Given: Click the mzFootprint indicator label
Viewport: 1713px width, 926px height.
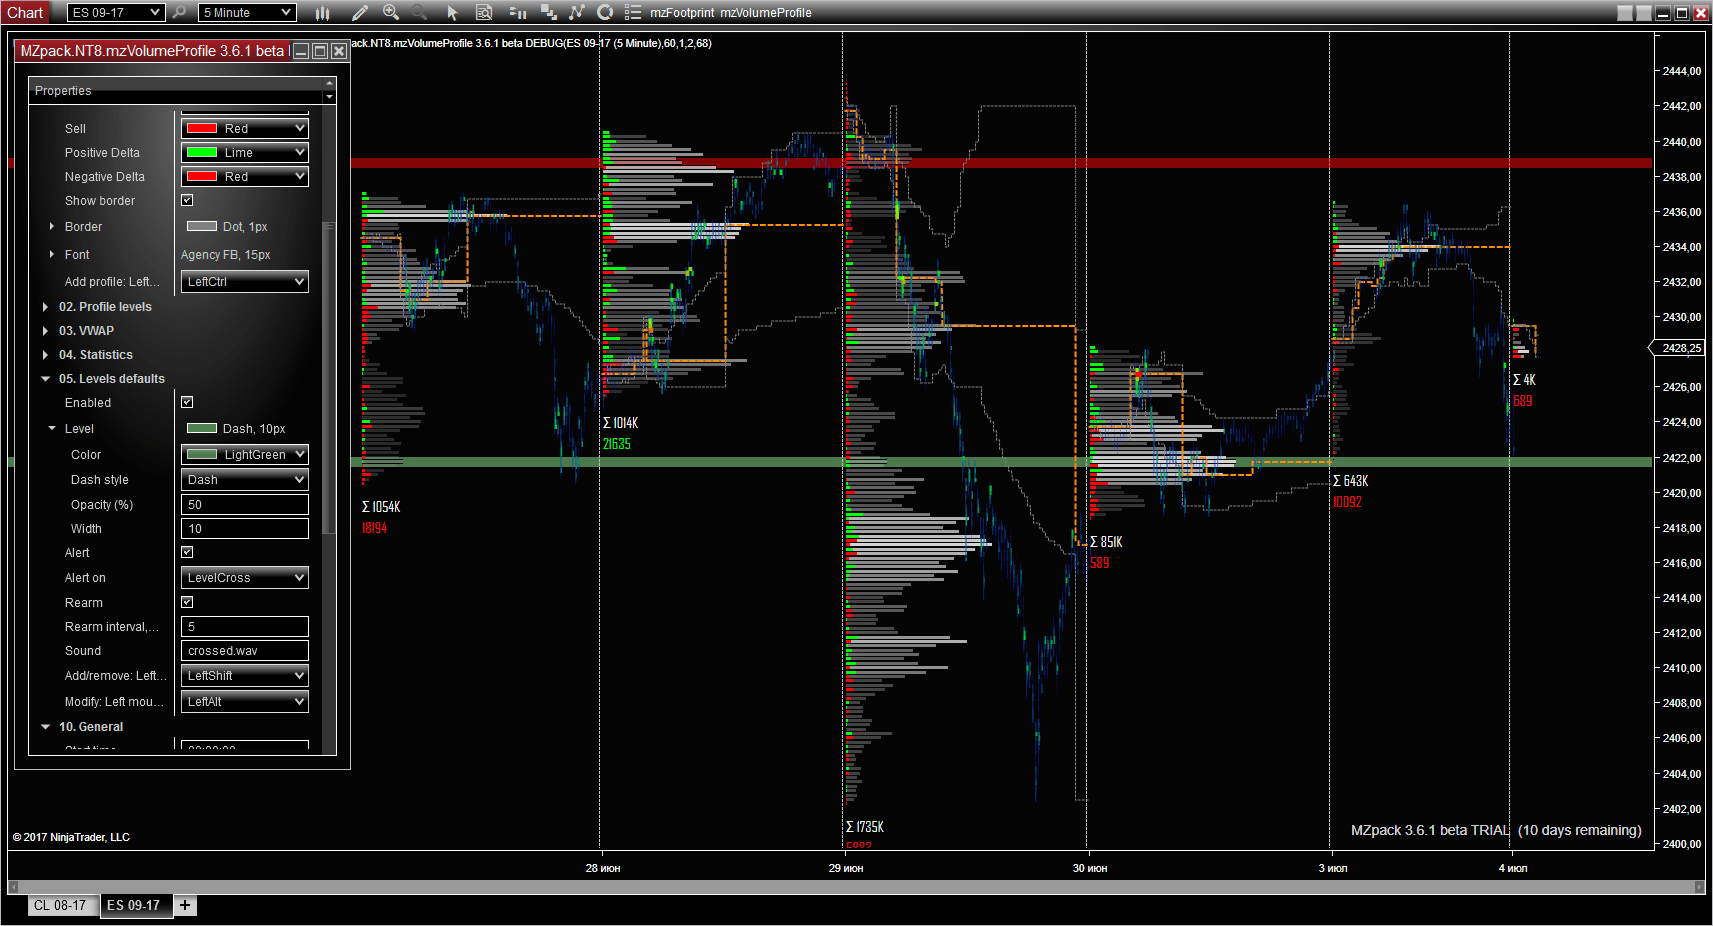Looking at the screenshot, I should point(682,13).
